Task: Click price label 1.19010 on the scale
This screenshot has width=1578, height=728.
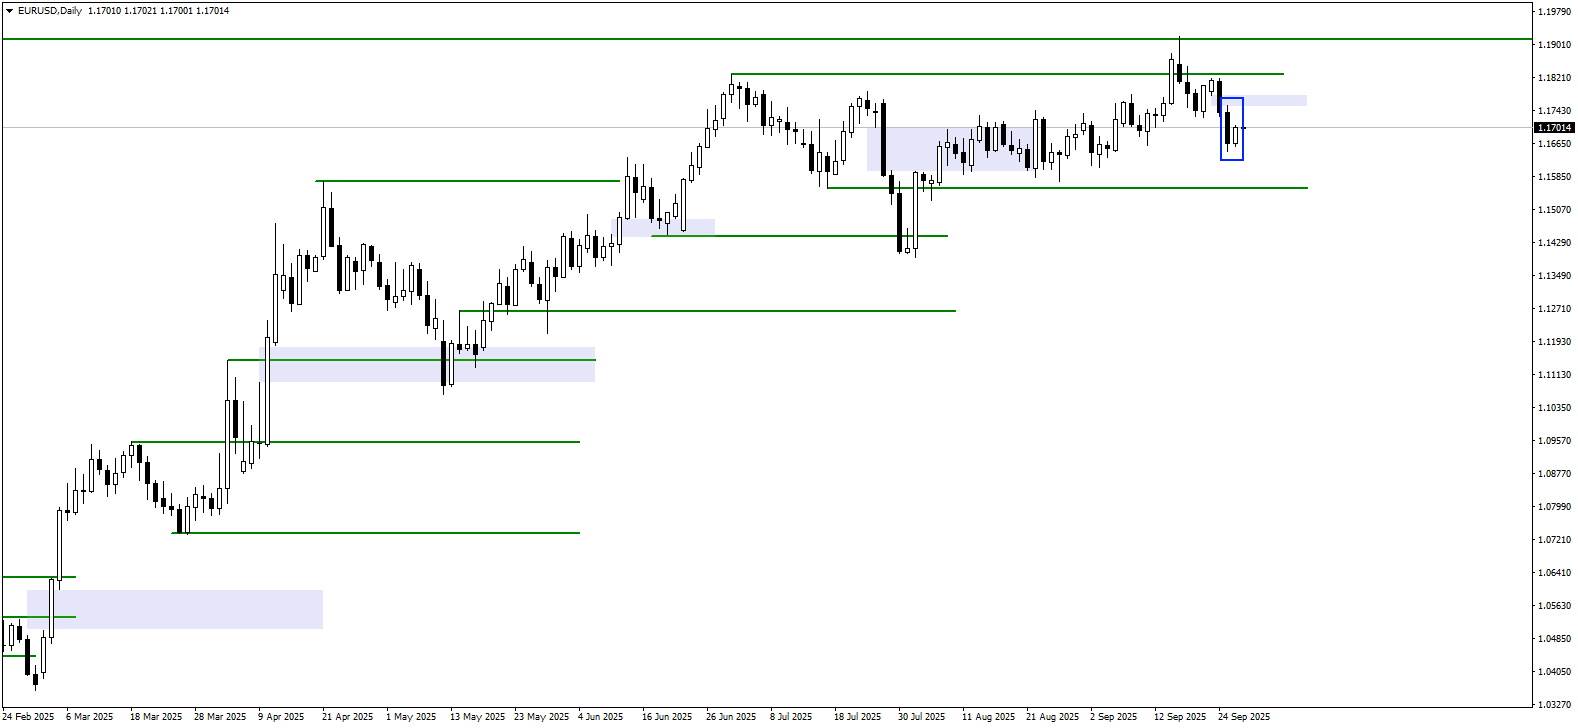Action: coord(1554,45)
